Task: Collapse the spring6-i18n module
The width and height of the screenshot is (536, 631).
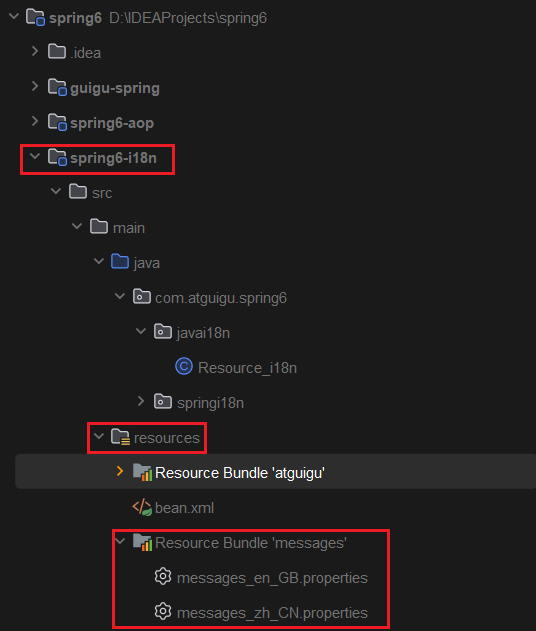Action: 35,156
